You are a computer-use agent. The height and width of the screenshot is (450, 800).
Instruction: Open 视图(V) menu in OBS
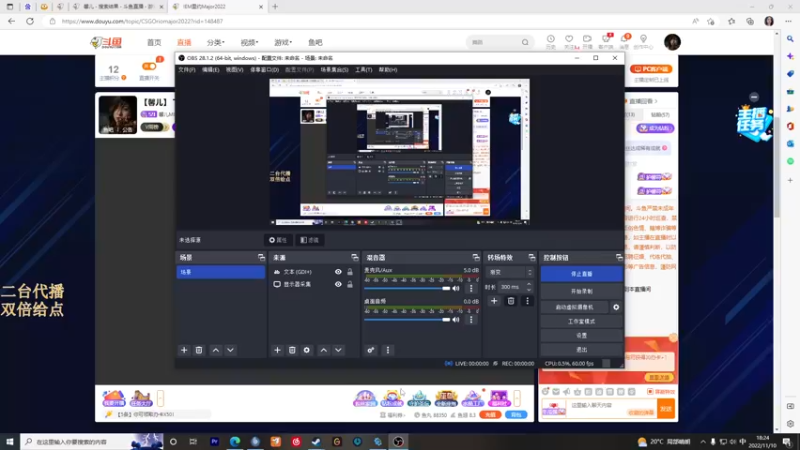click(234, 70)
